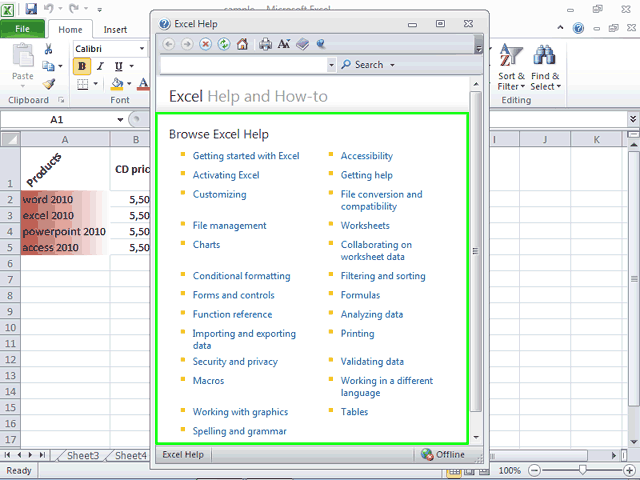Open the 'Tables' help link

click(x=354, y=412)
